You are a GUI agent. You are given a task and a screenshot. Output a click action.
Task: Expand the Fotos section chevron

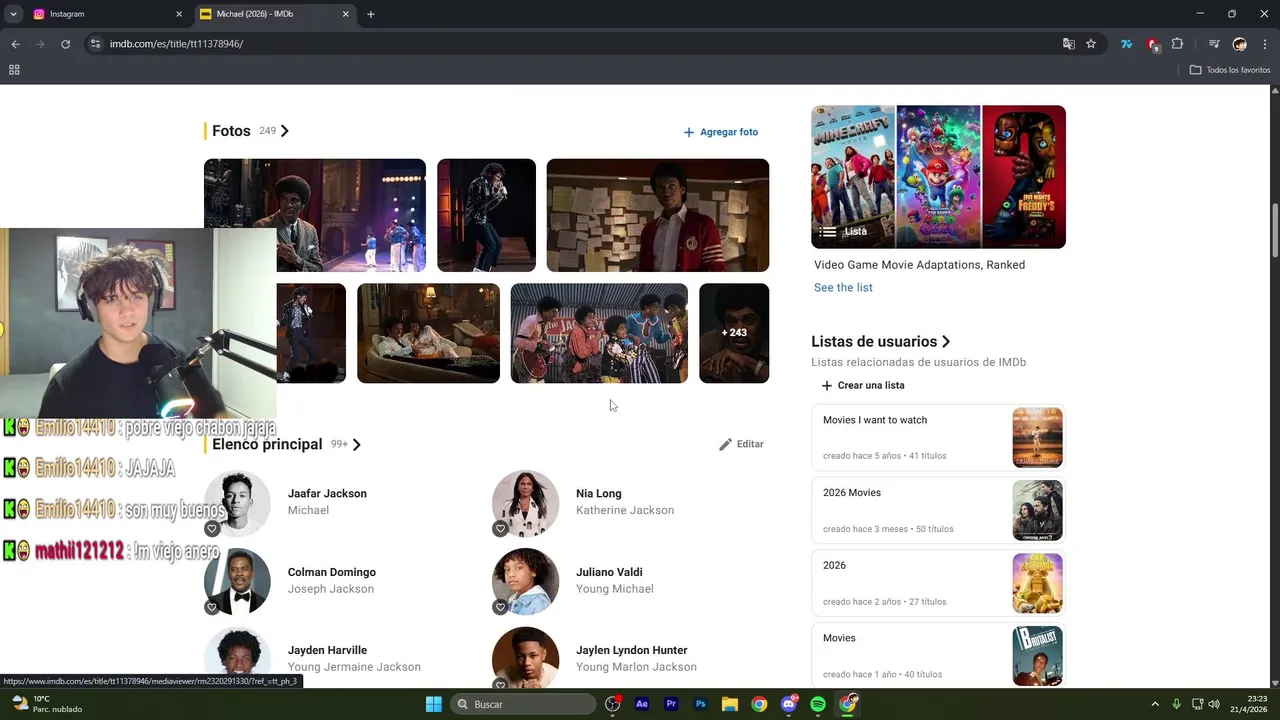[x=285, y=131]
